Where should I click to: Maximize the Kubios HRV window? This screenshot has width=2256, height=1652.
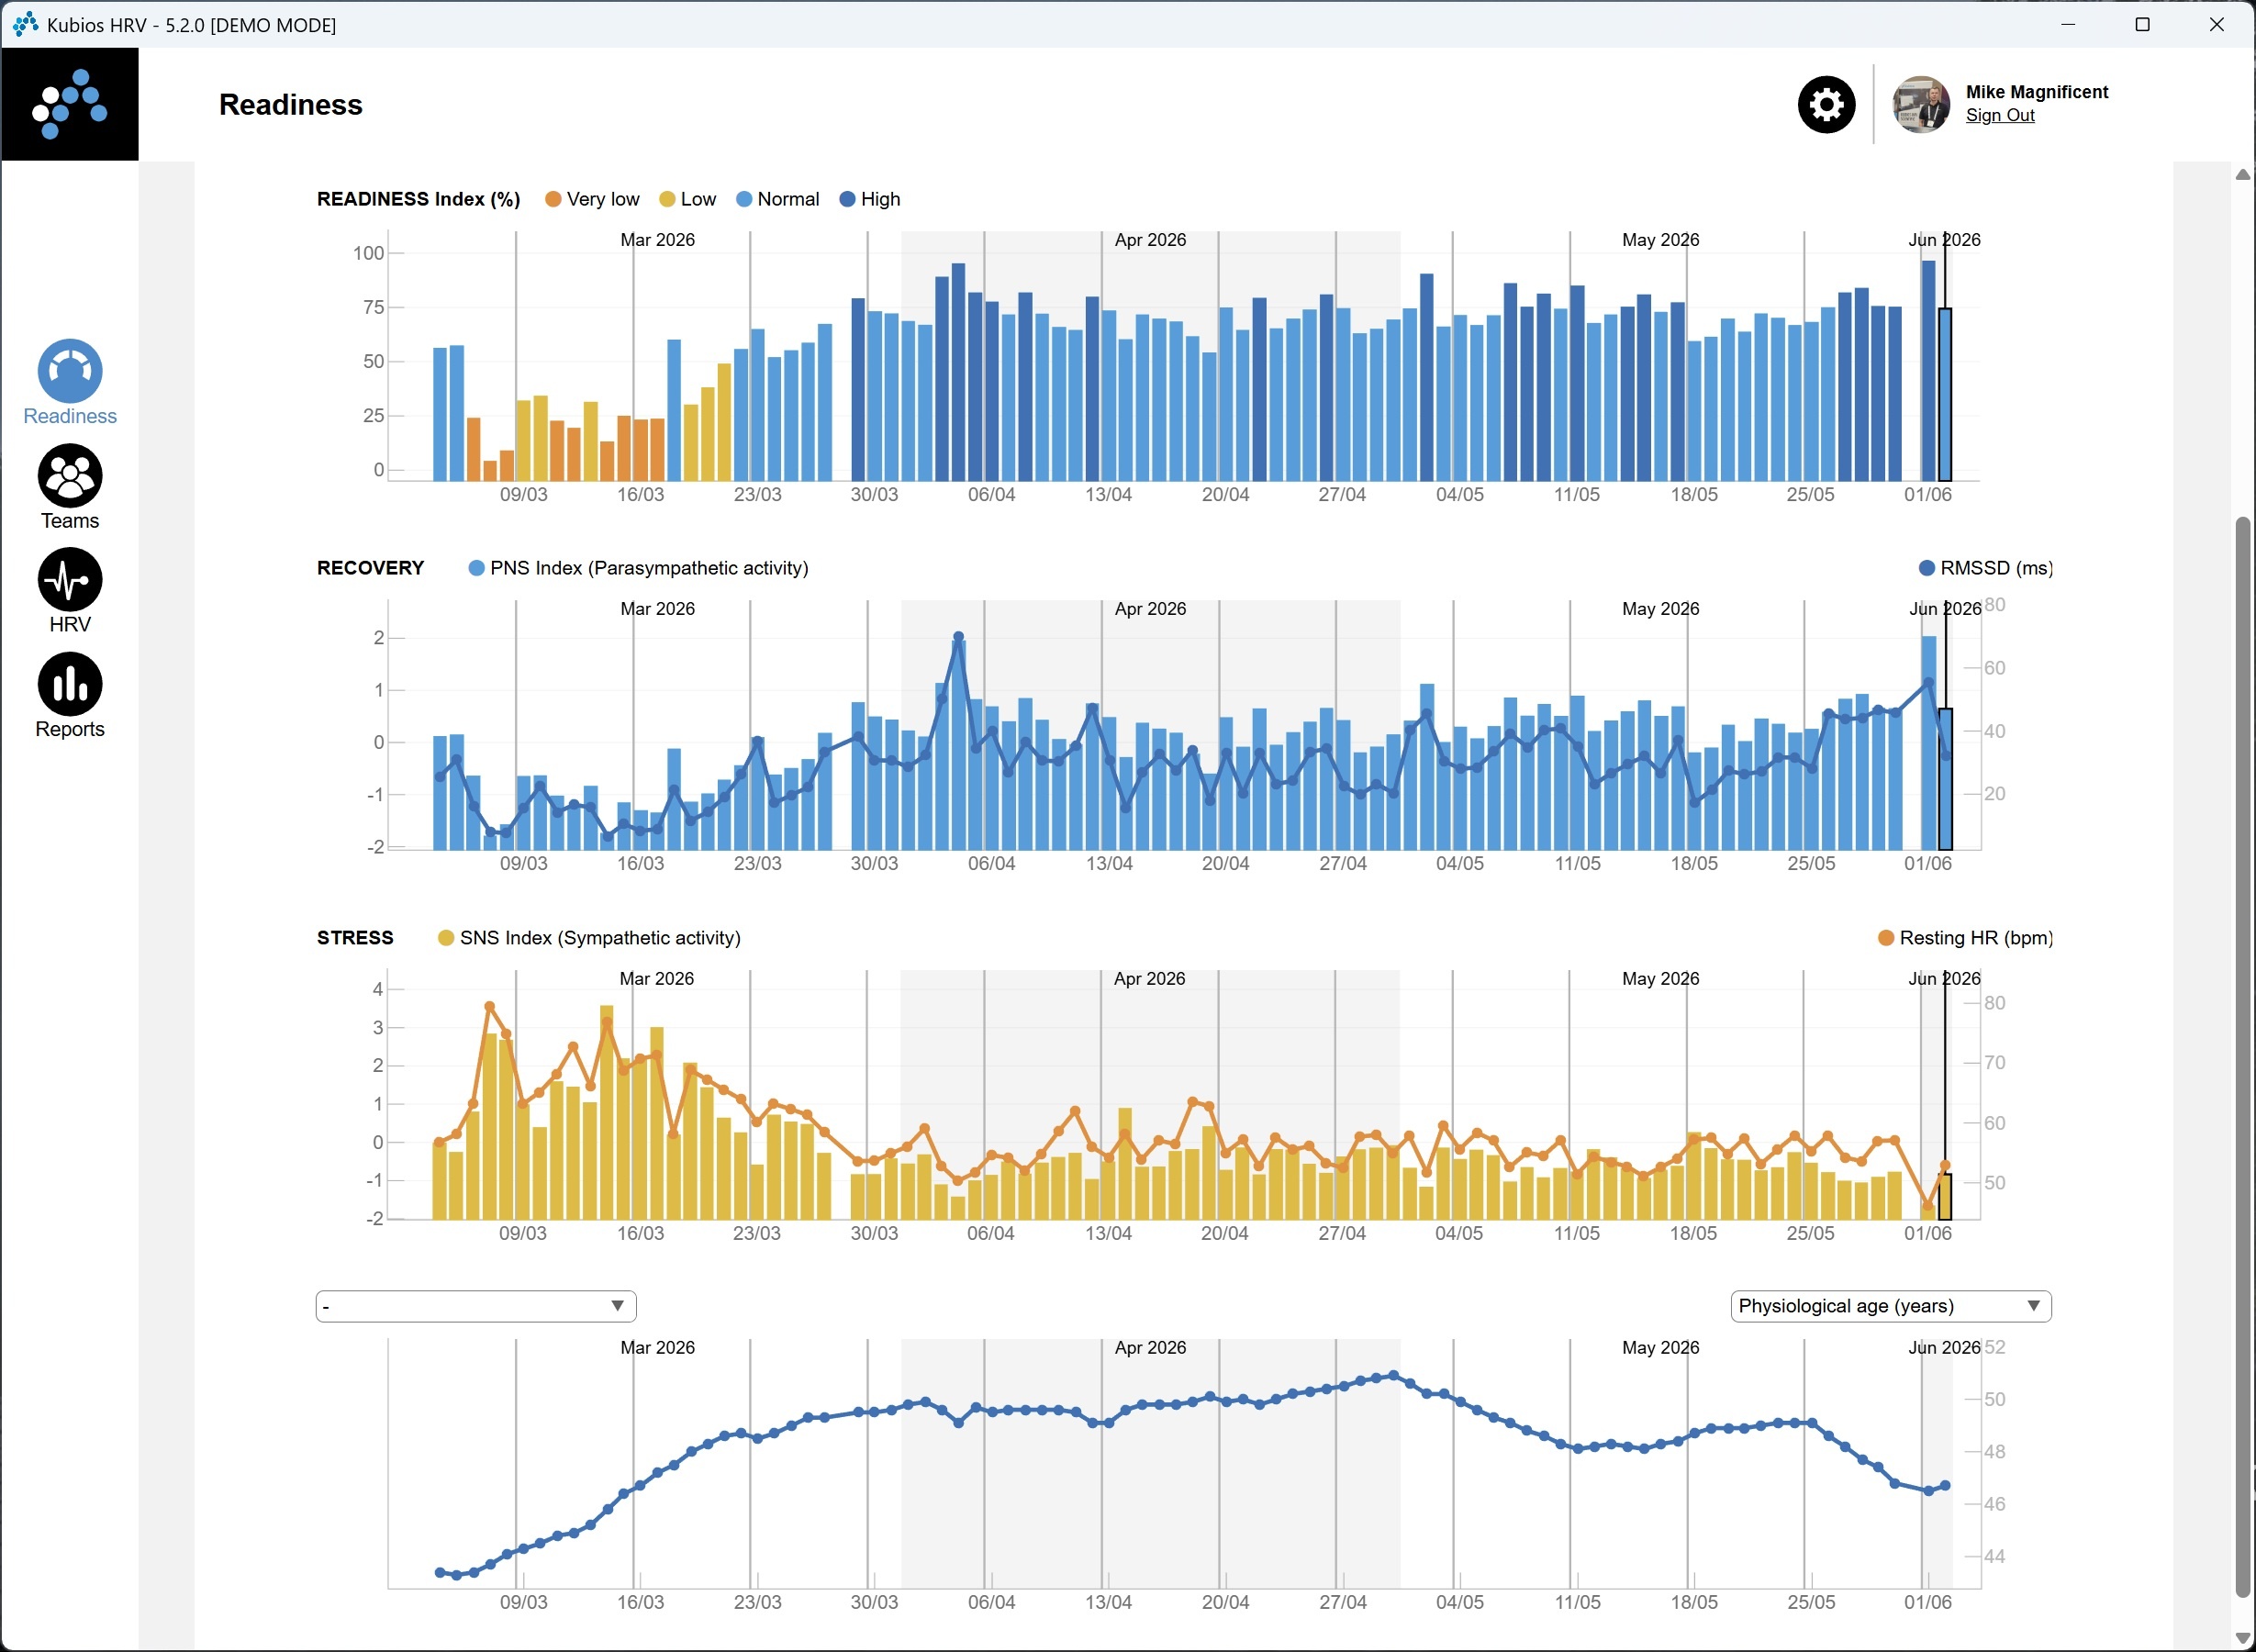tap(2142, 24)
